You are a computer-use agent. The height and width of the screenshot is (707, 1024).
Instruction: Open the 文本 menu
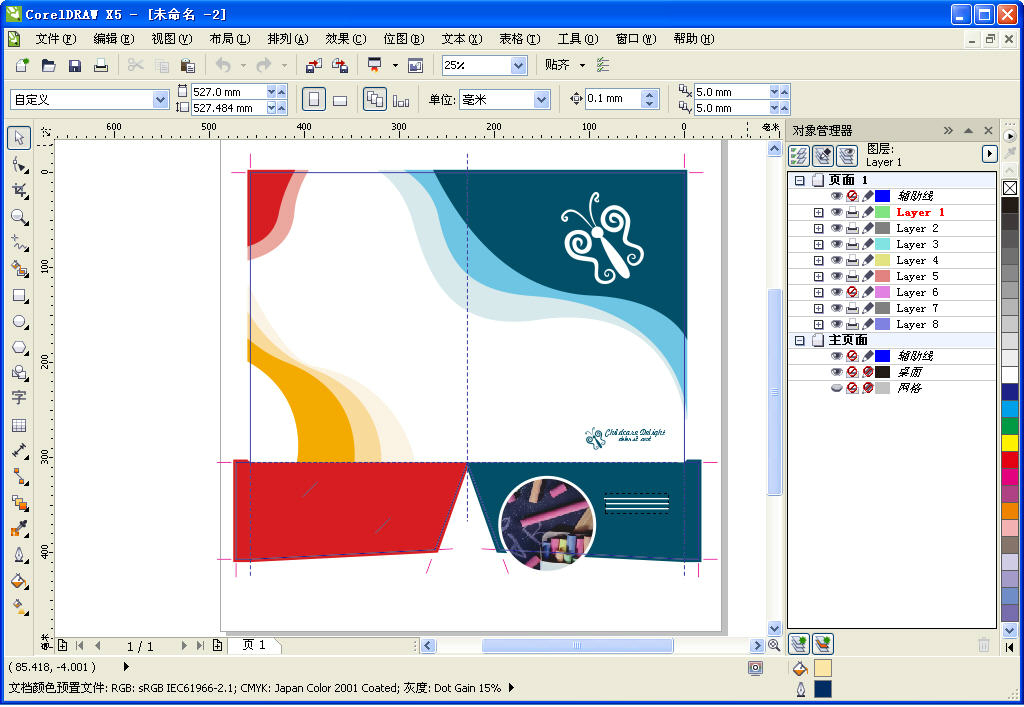pyautogui.click(x=460, y=38)
